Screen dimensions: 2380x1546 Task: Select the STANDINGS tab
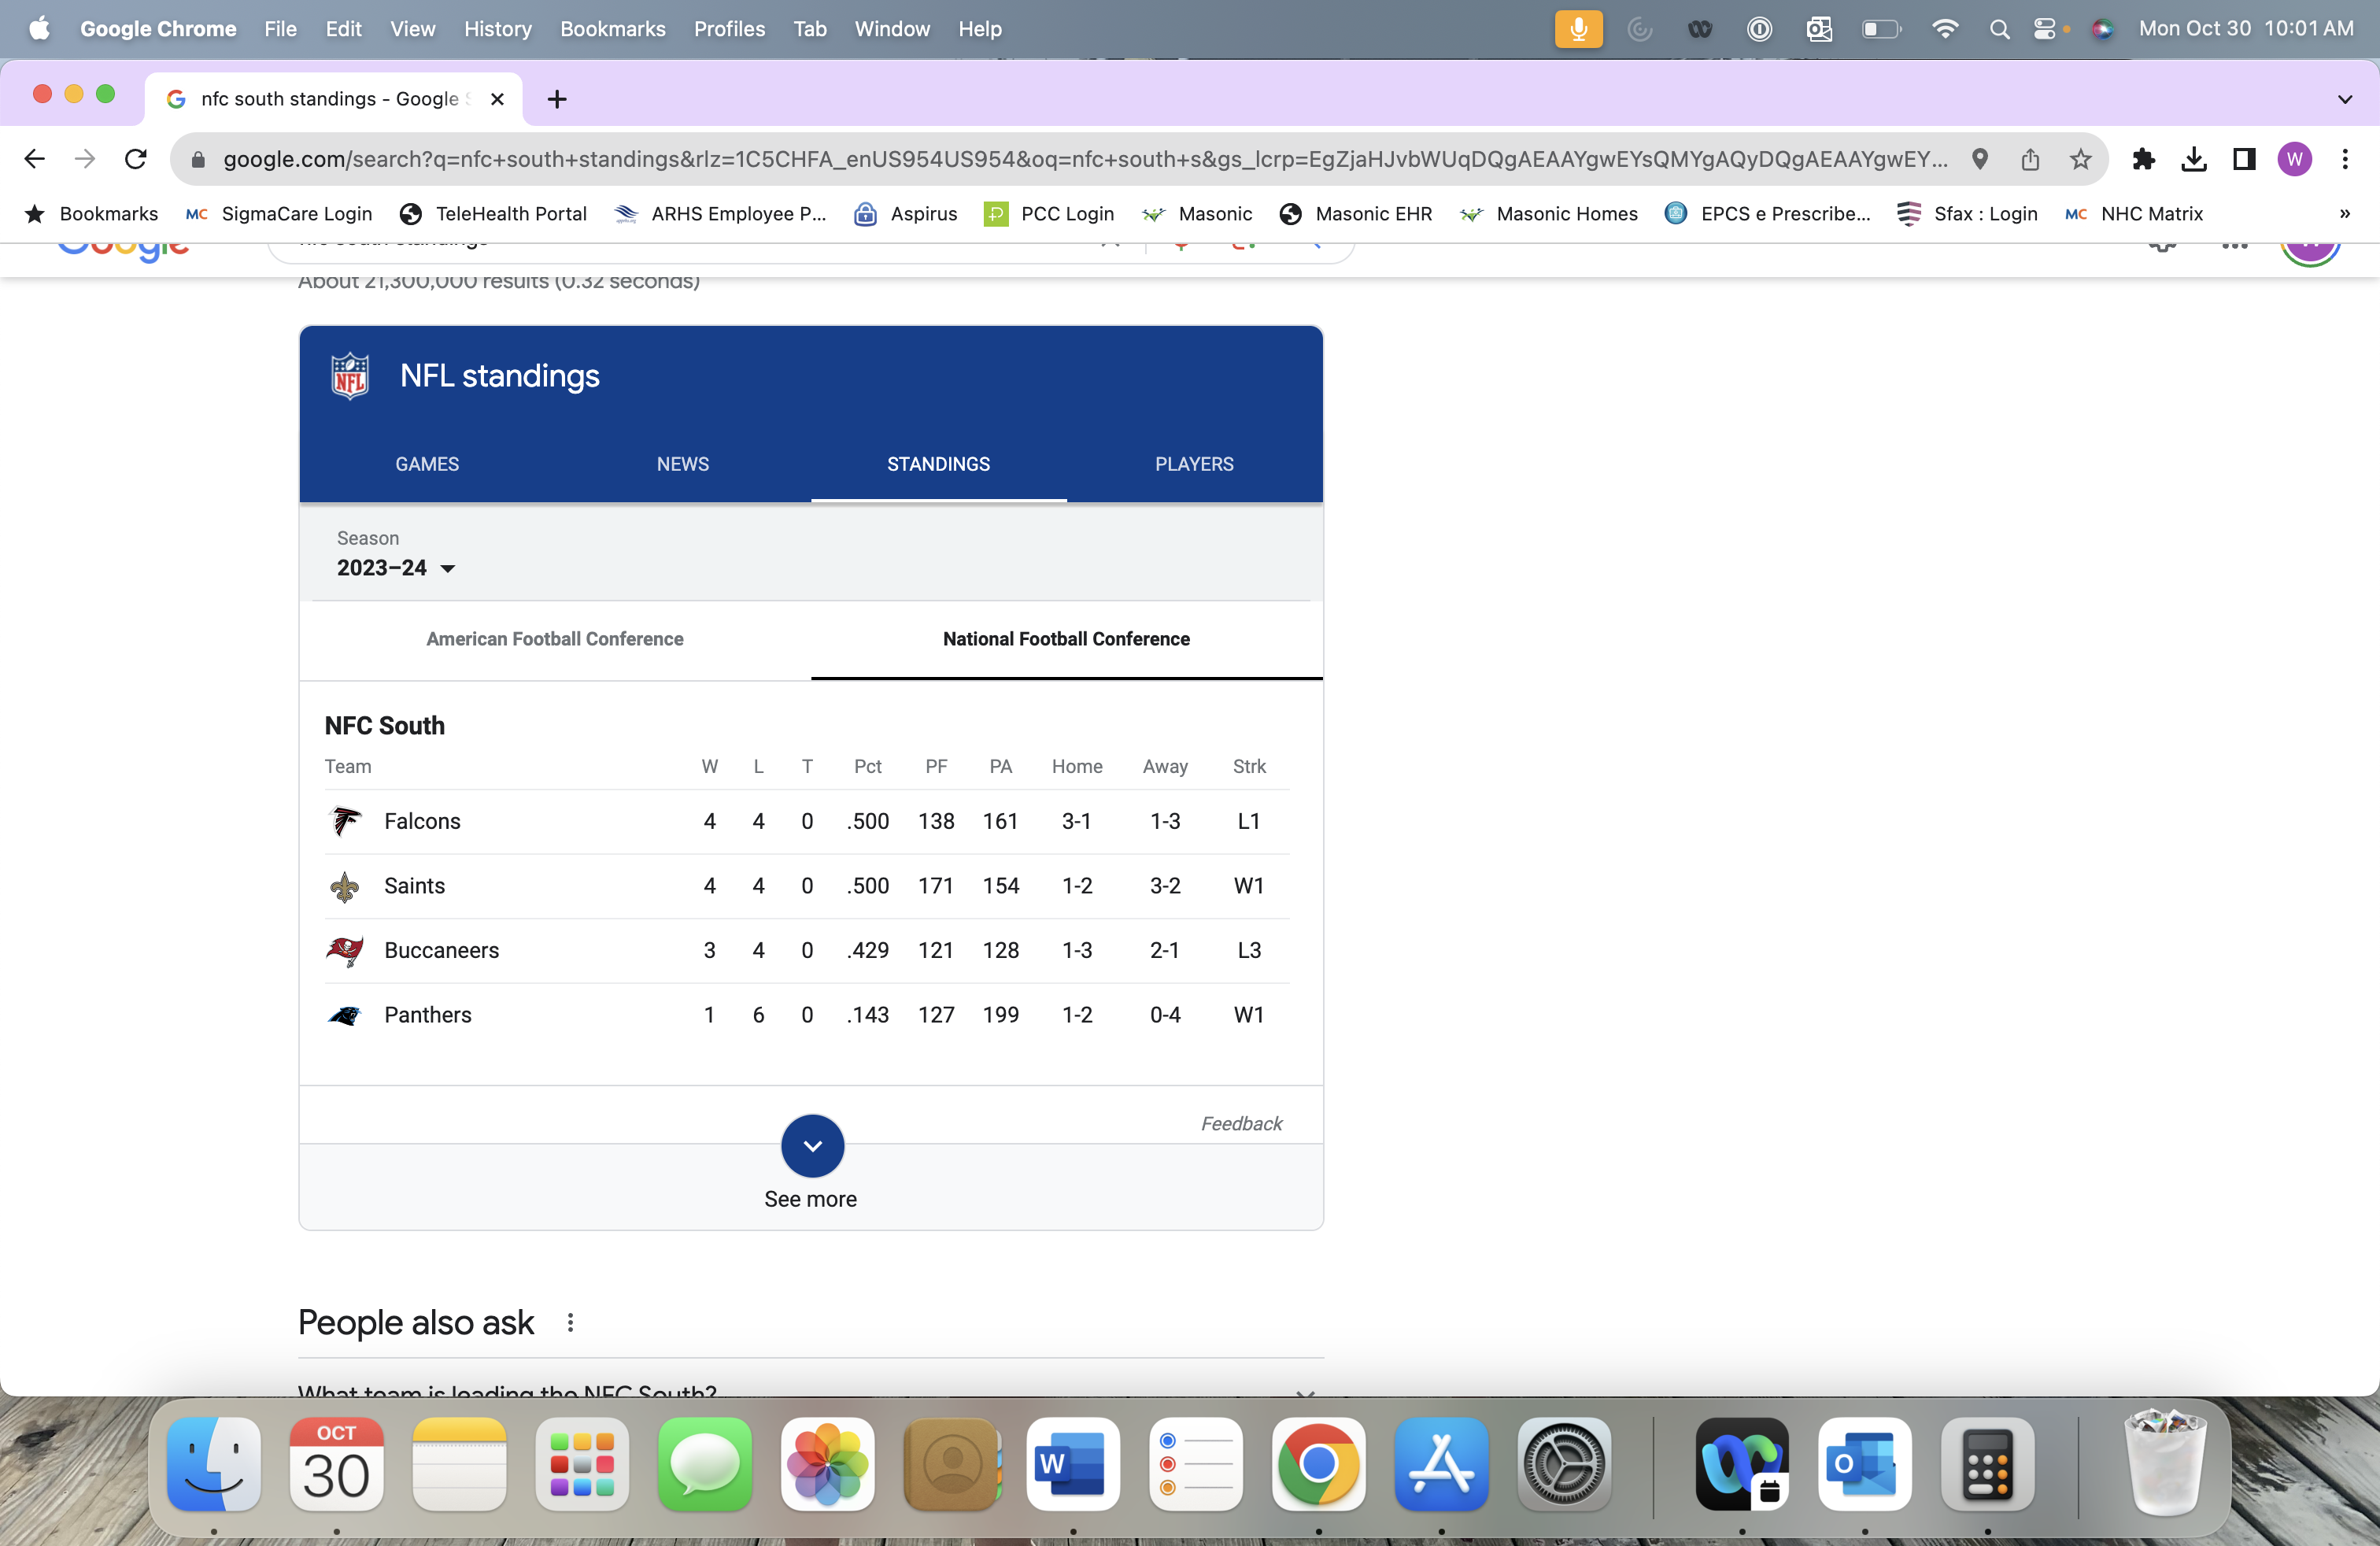click(x=938, y=464)
